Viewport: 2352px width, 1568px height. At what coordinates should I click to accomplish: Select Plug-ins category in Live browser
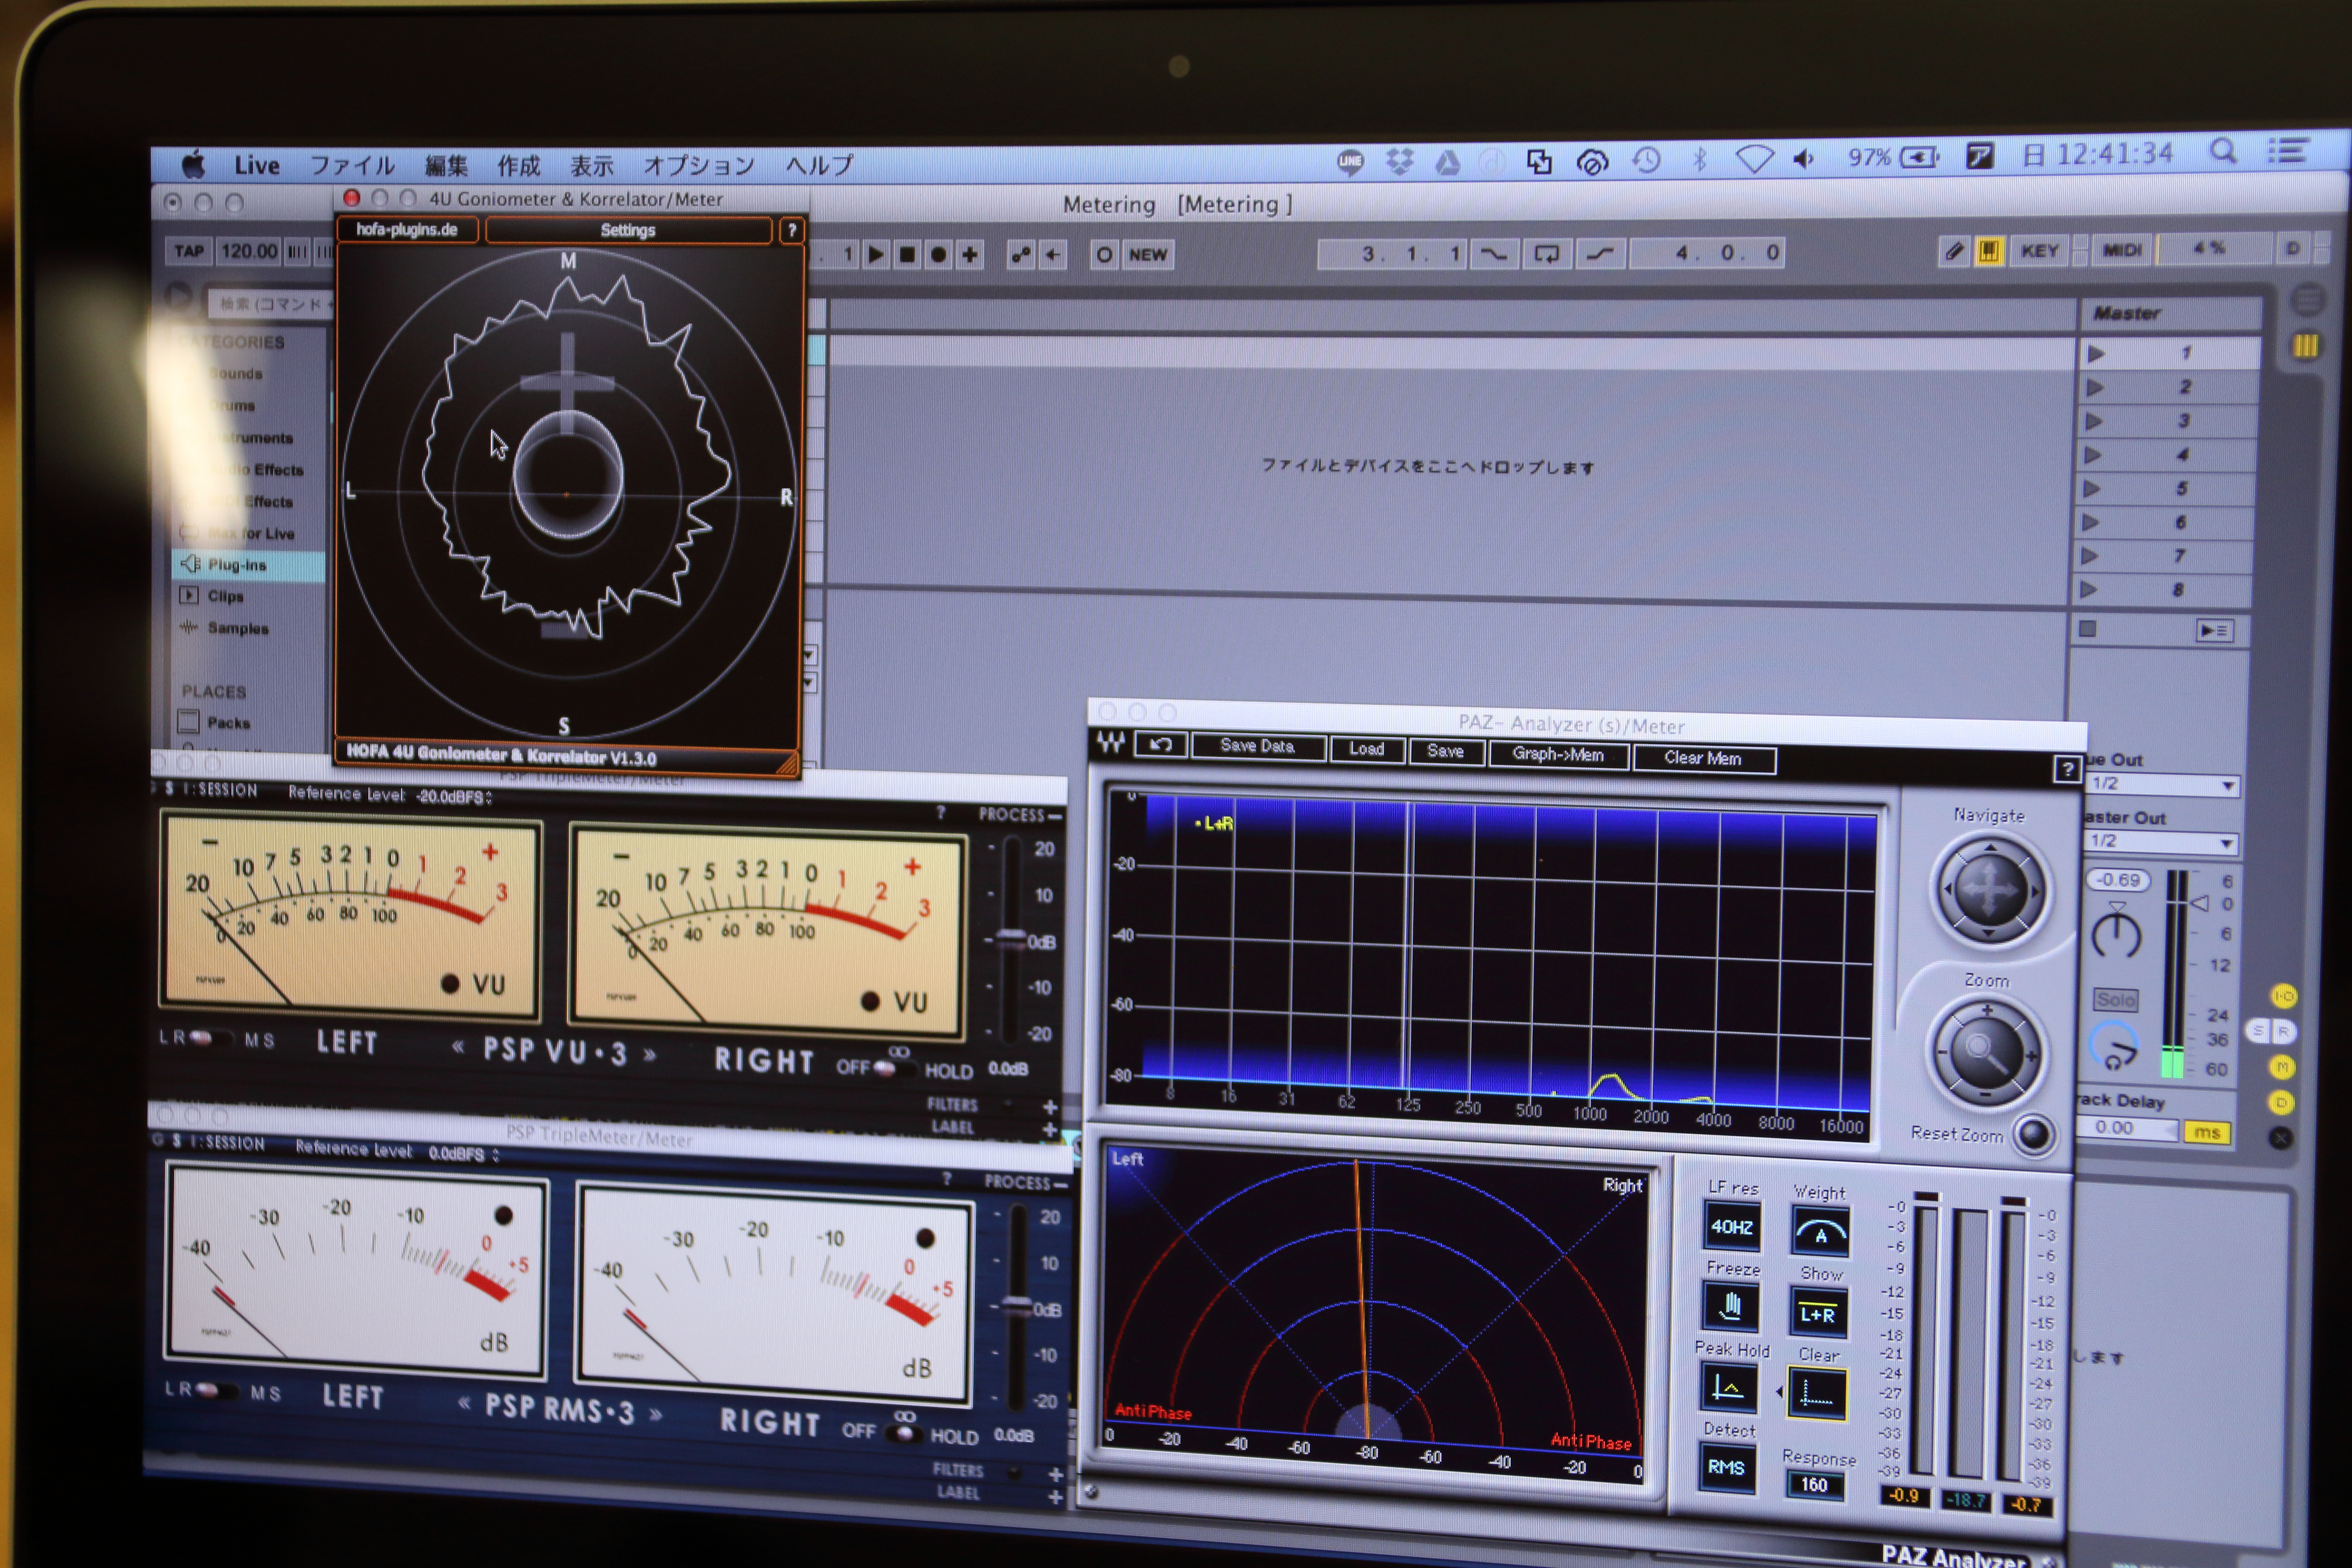pos(248,565)
